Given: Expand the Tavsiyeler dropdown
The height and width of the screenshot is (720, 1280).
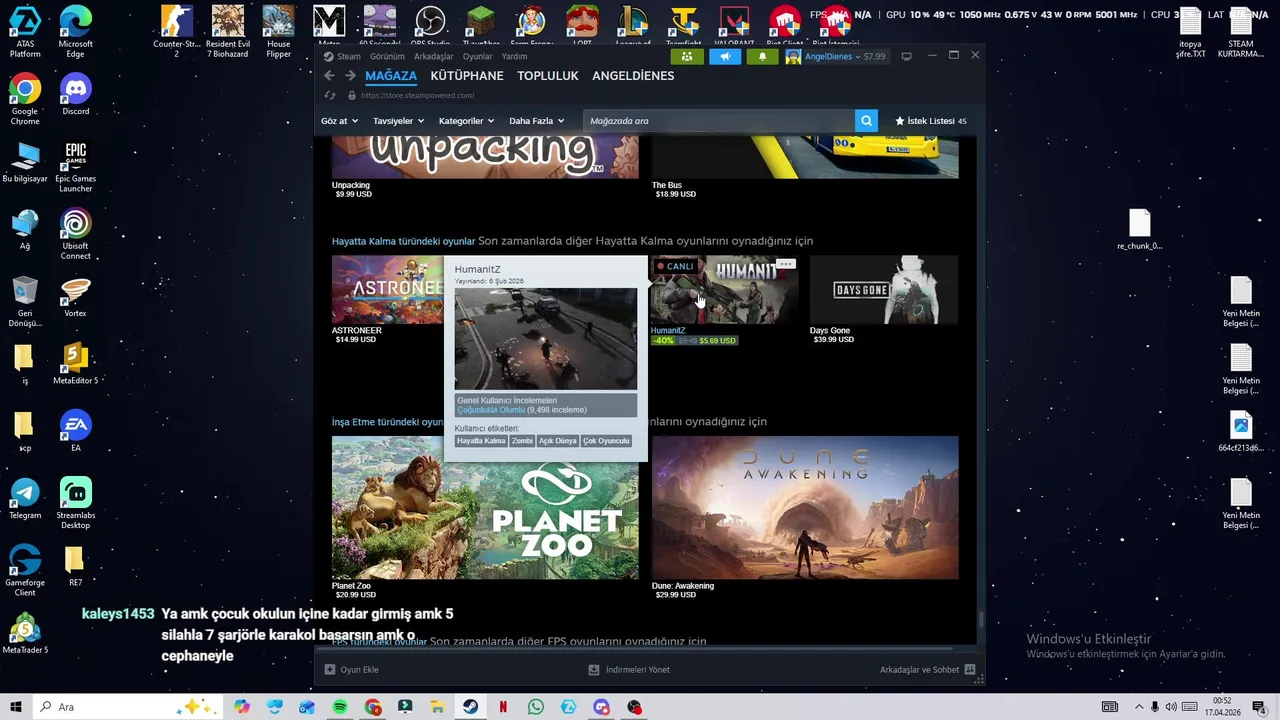Looking at the screenshot, I should 398,121.
